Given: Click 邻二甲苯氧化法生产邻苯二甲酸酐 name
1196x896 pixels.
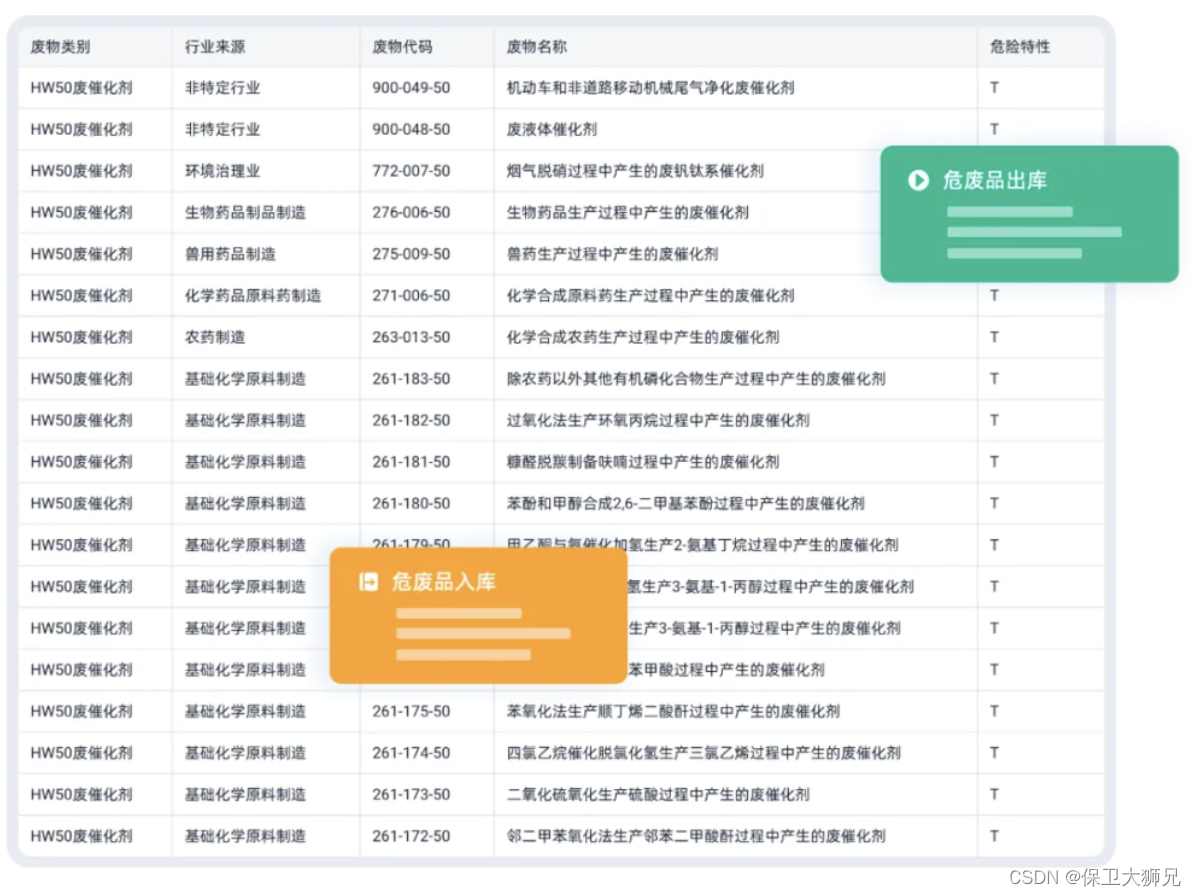Looking at the screenshot, I should coord(696,836).
